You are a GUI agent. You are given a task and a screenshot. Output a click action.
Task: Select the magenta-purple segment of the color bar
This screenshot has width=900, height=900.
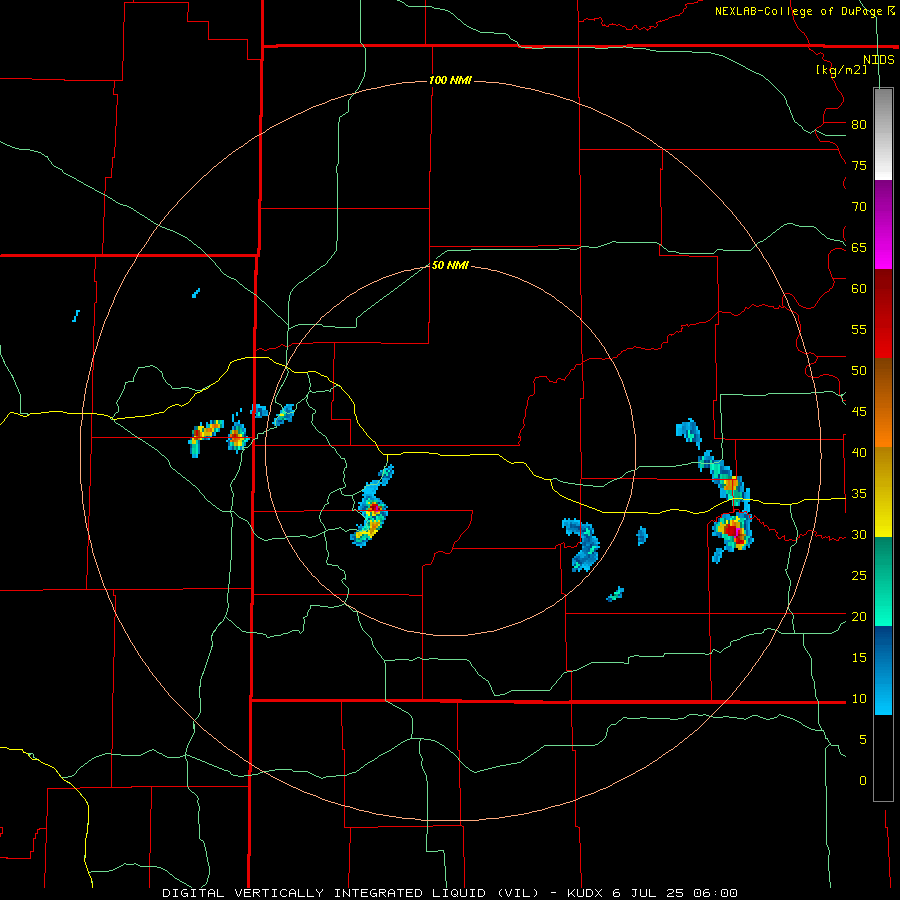(883, 225)
